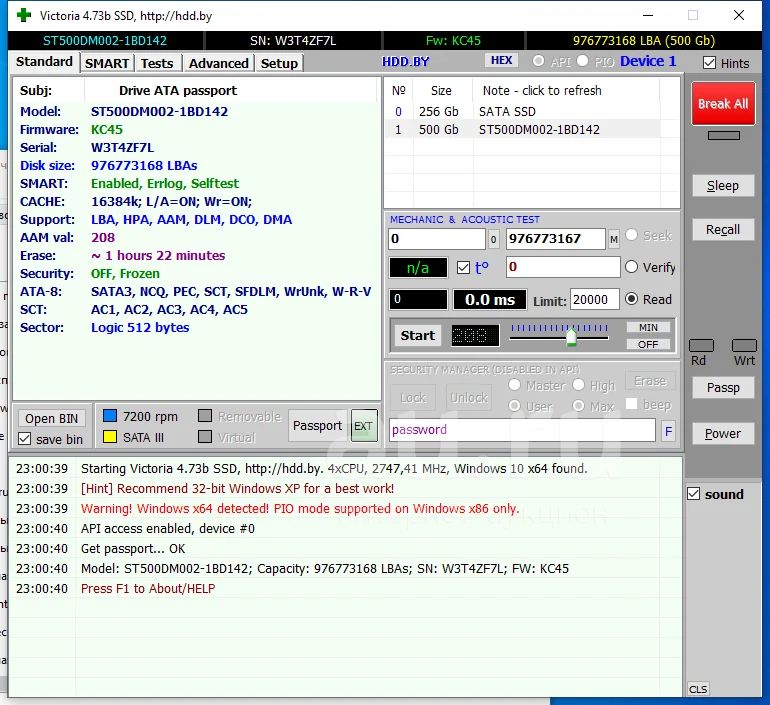Viewport: 770px width, 705px height.
Task: Click the small M marker after end LBA
Action: 614,239
